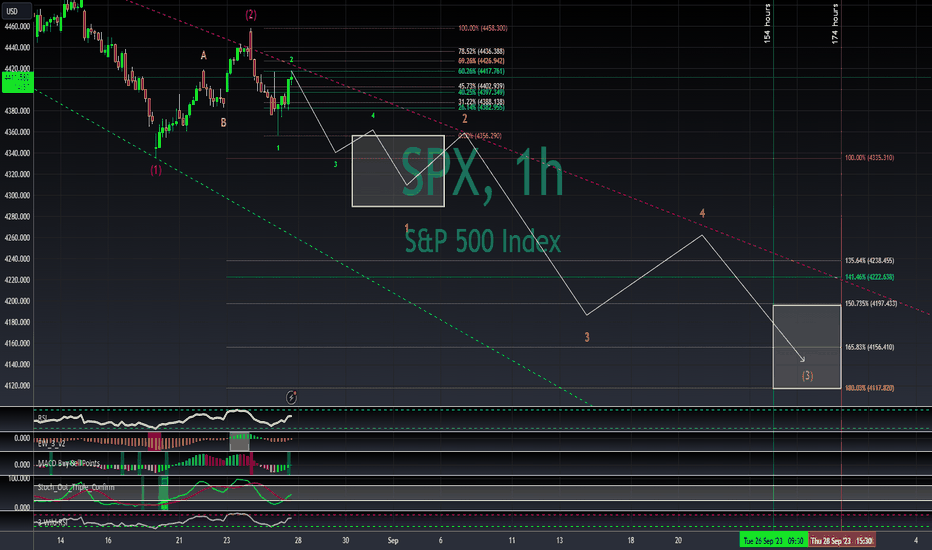
Task: Select the MACD Buy Sell Points label
Action: (68, 463)
